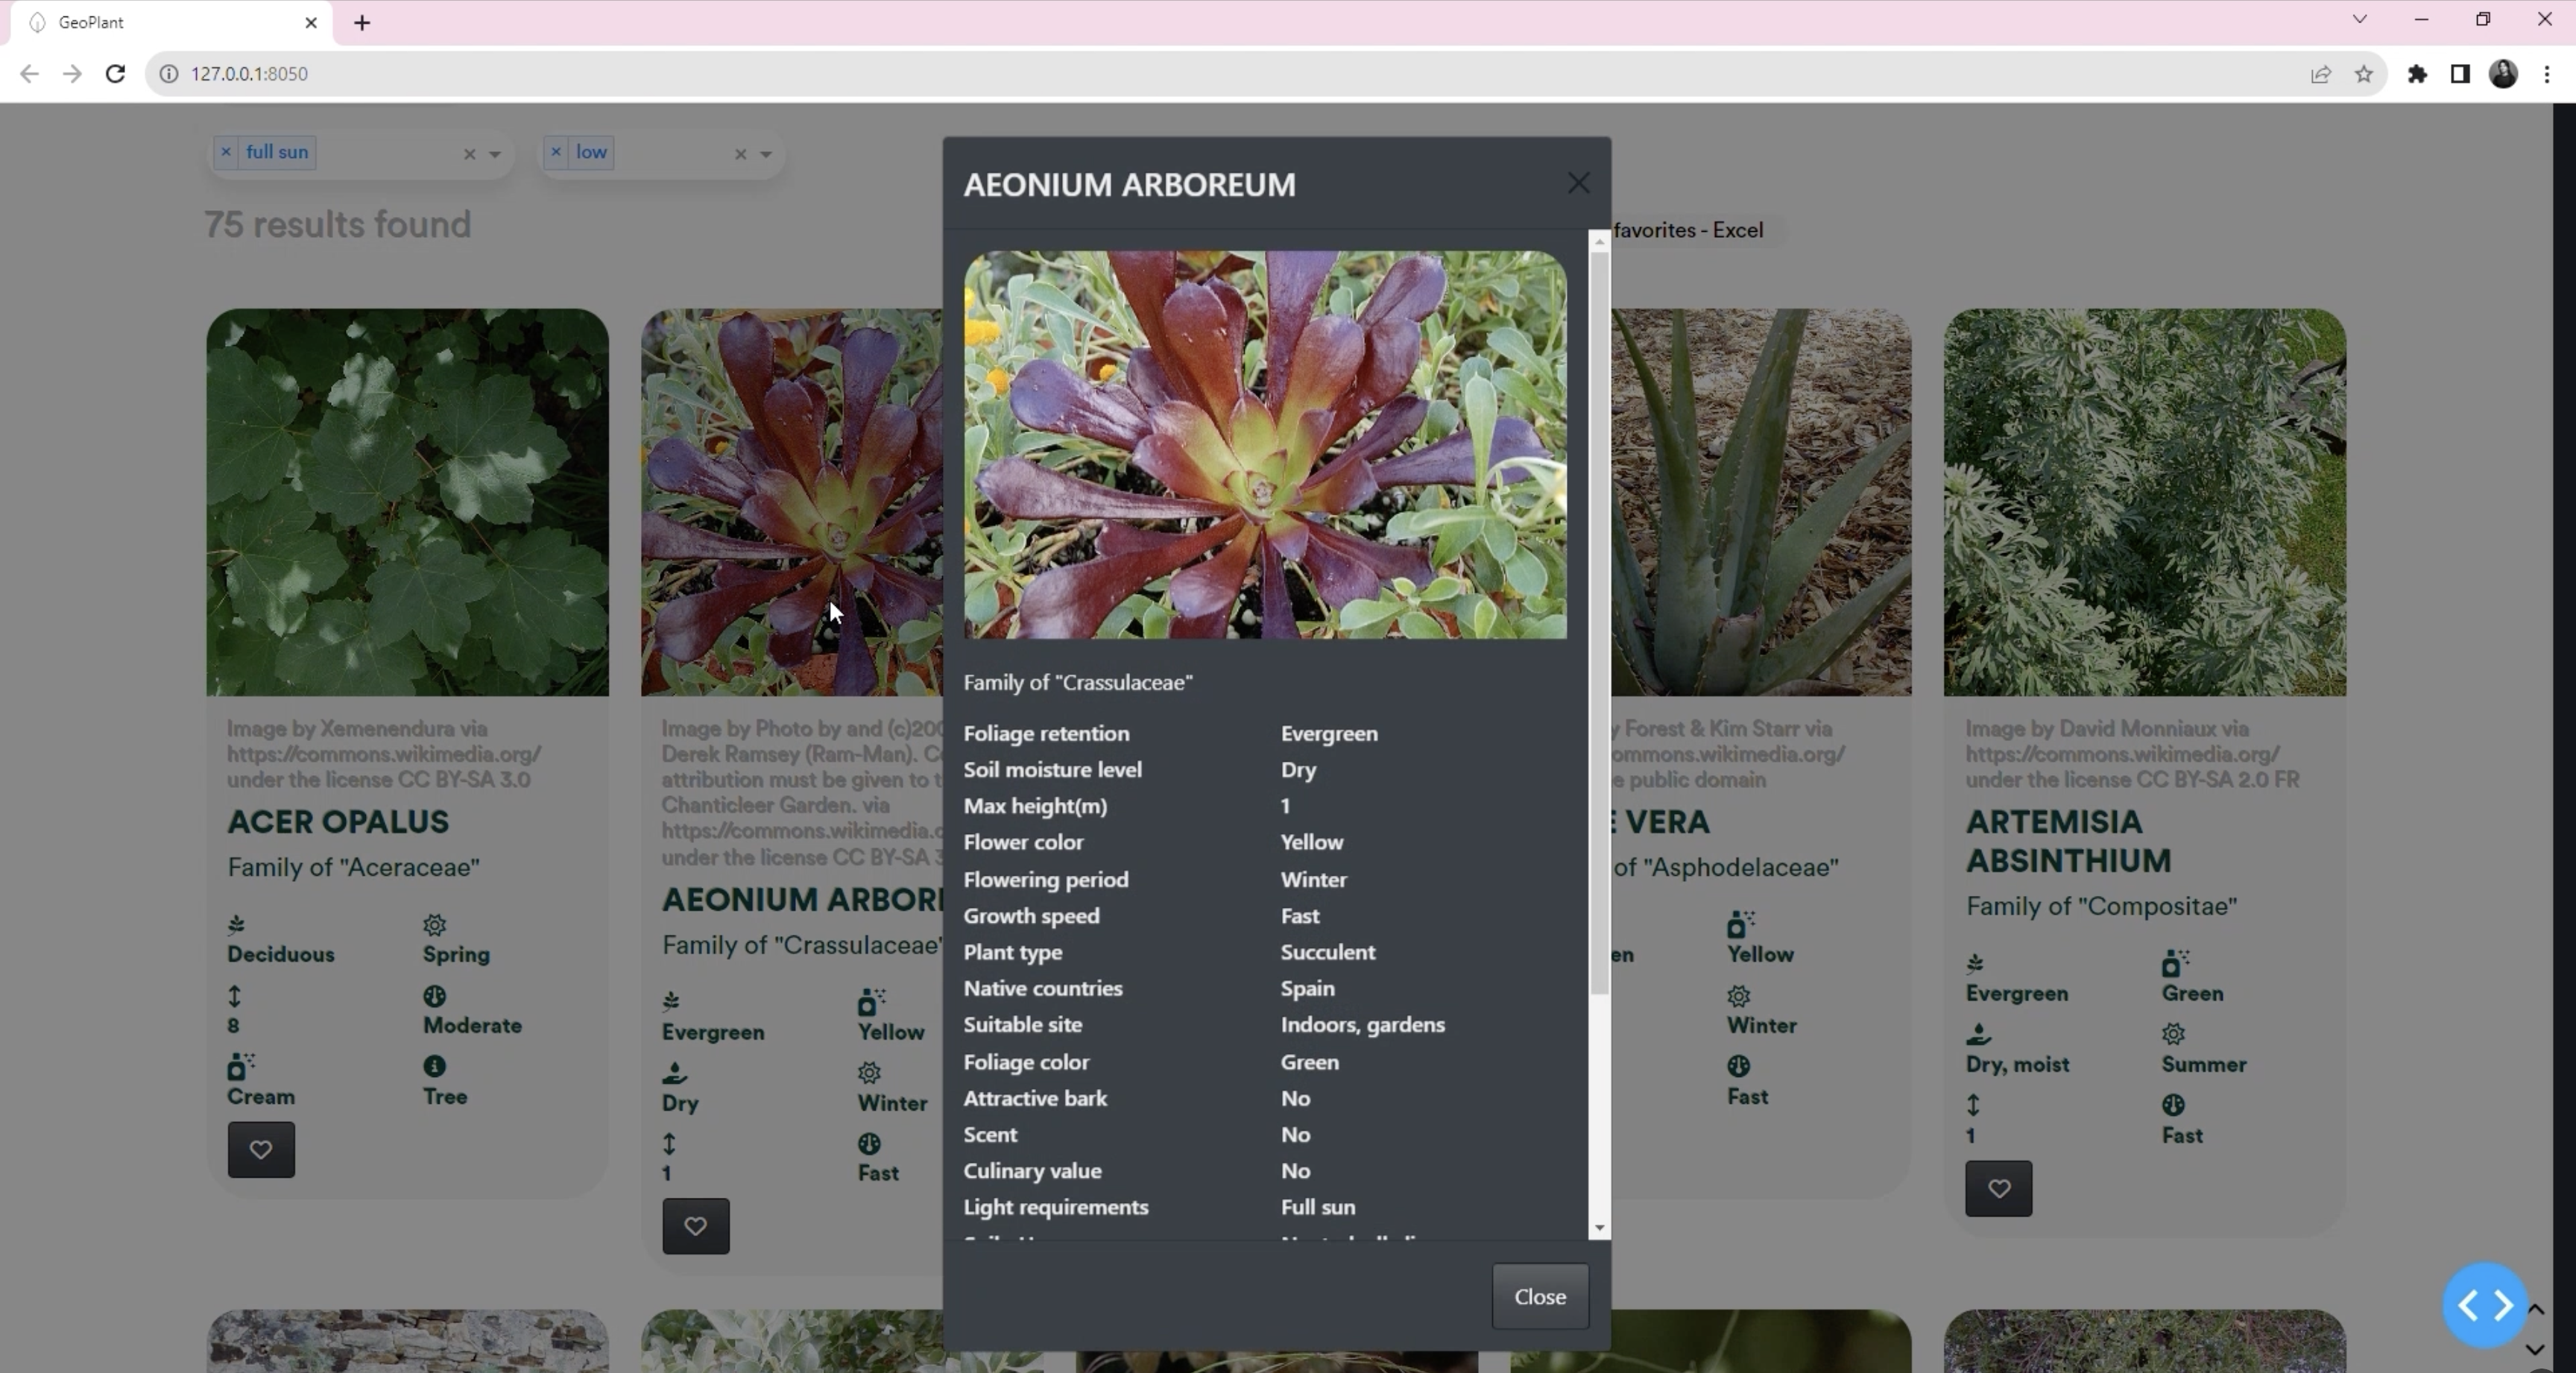Click the soil moisture icon above 'Dry, moist'
Viewport: 2576px width, 1373px height.
tap(1979, 1034)
